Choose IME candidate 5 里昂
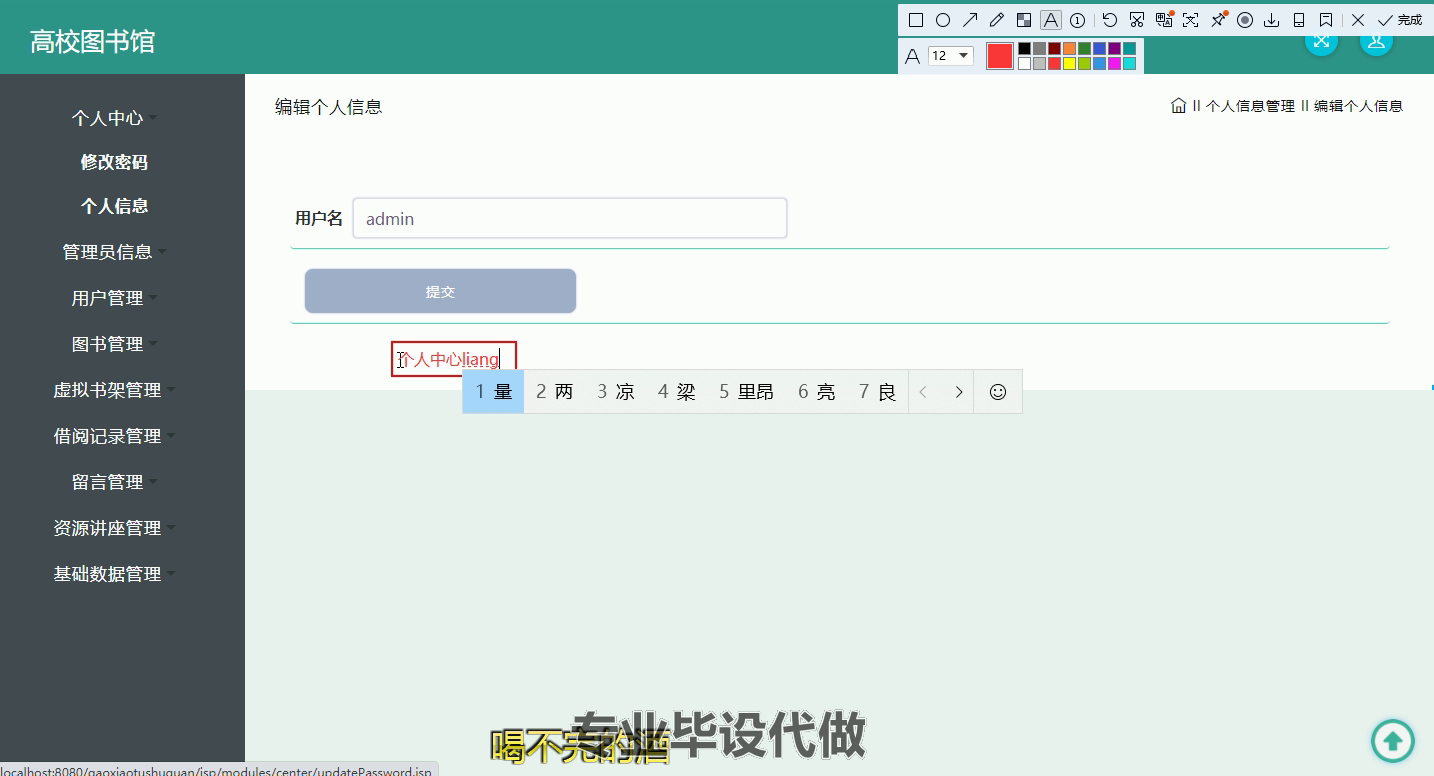The height and width of the screenshot is (776, 1434). point(746,392)
